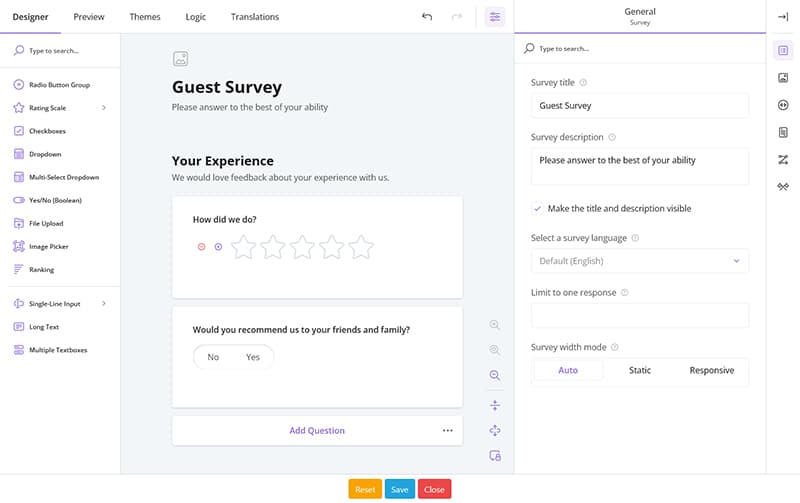Open the Logic tab
Screen dimensions: 800x503
click(x=196, y=17)
